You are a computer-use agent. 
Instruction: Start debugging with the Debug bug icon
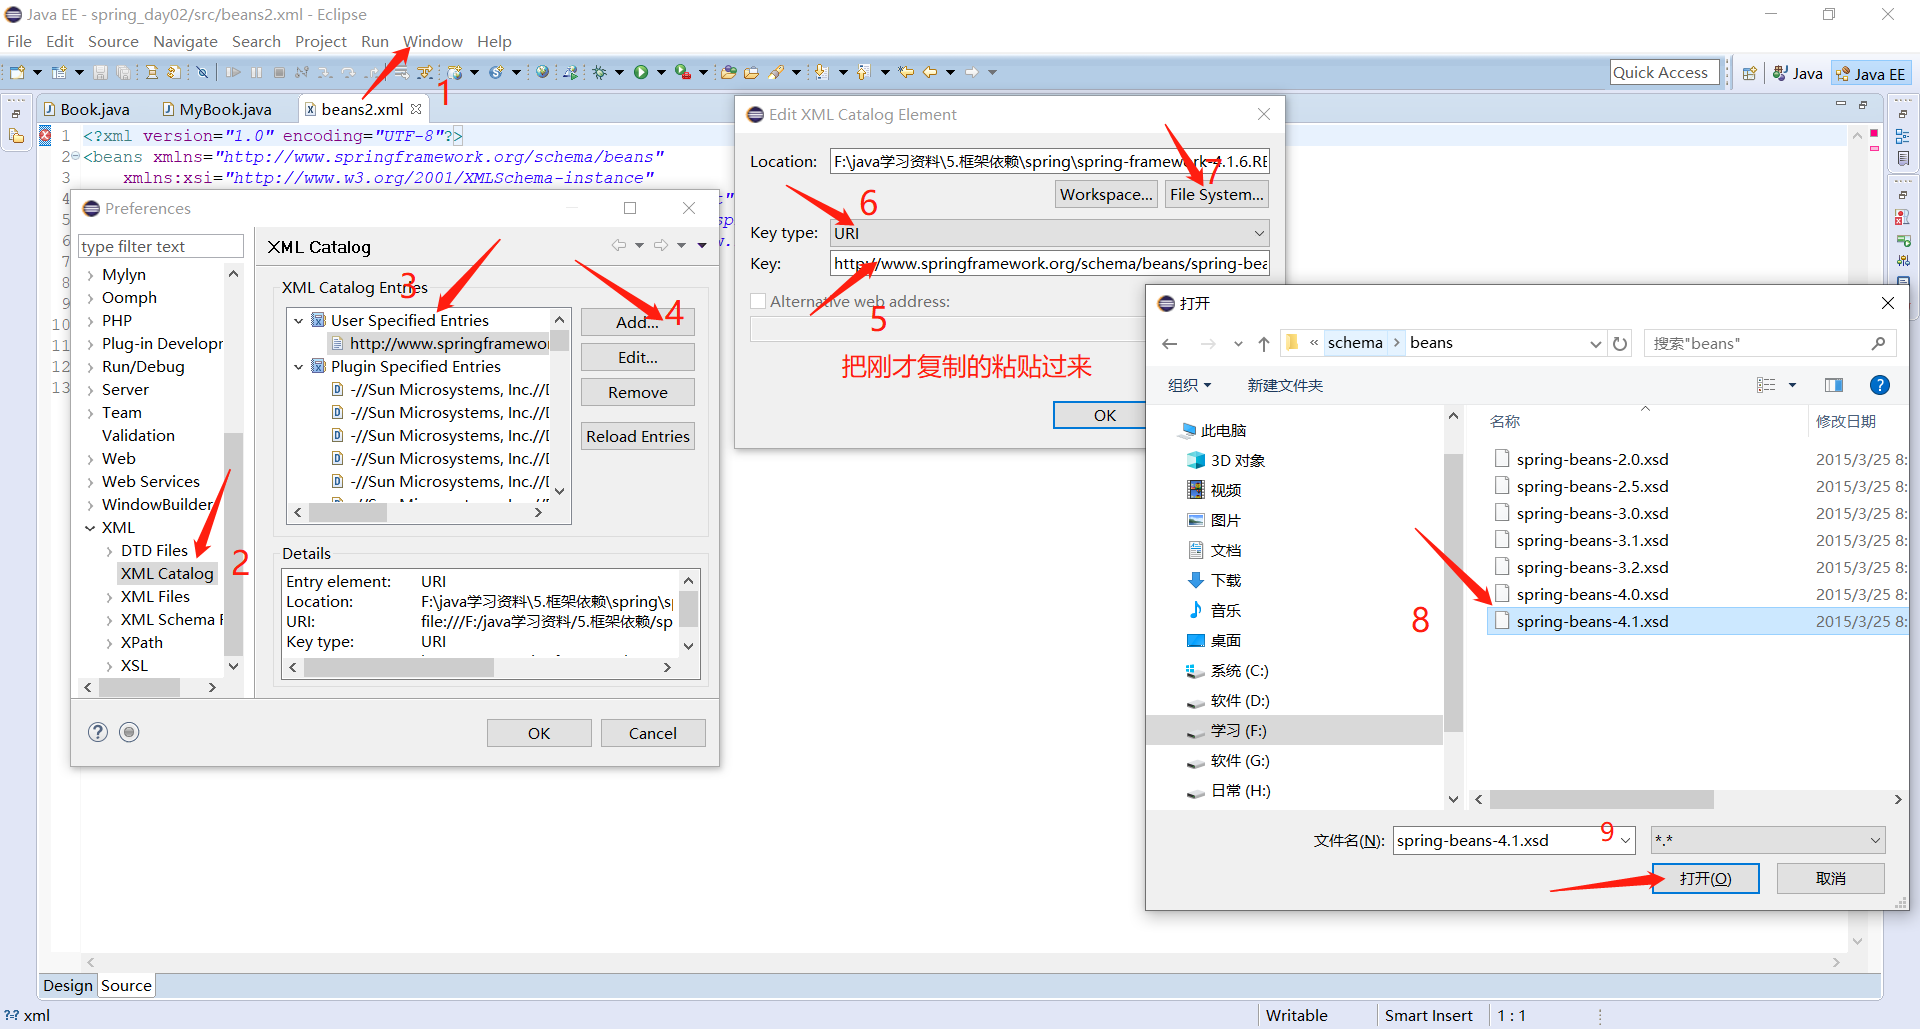(x=604, y=71)
